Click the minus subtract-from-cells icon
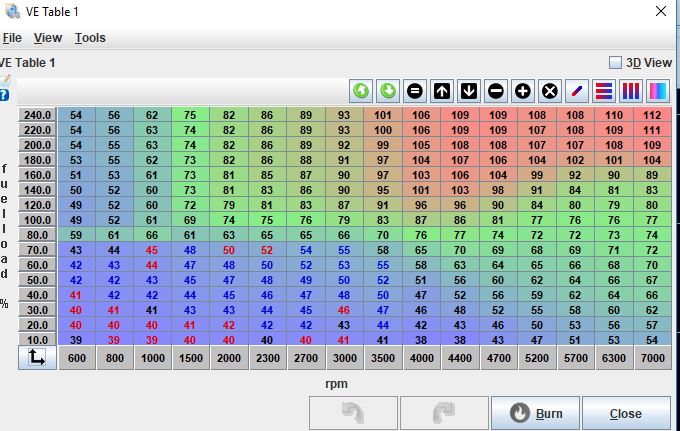The height and width of the screenshot is (431, 680). (496, 91)
